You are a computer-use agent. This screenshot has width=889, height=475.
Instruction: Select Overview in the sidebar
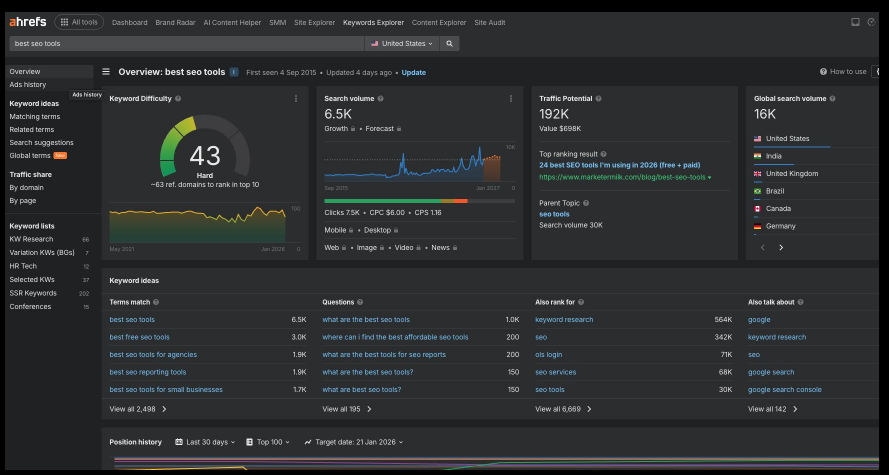(x=49, y=71)
